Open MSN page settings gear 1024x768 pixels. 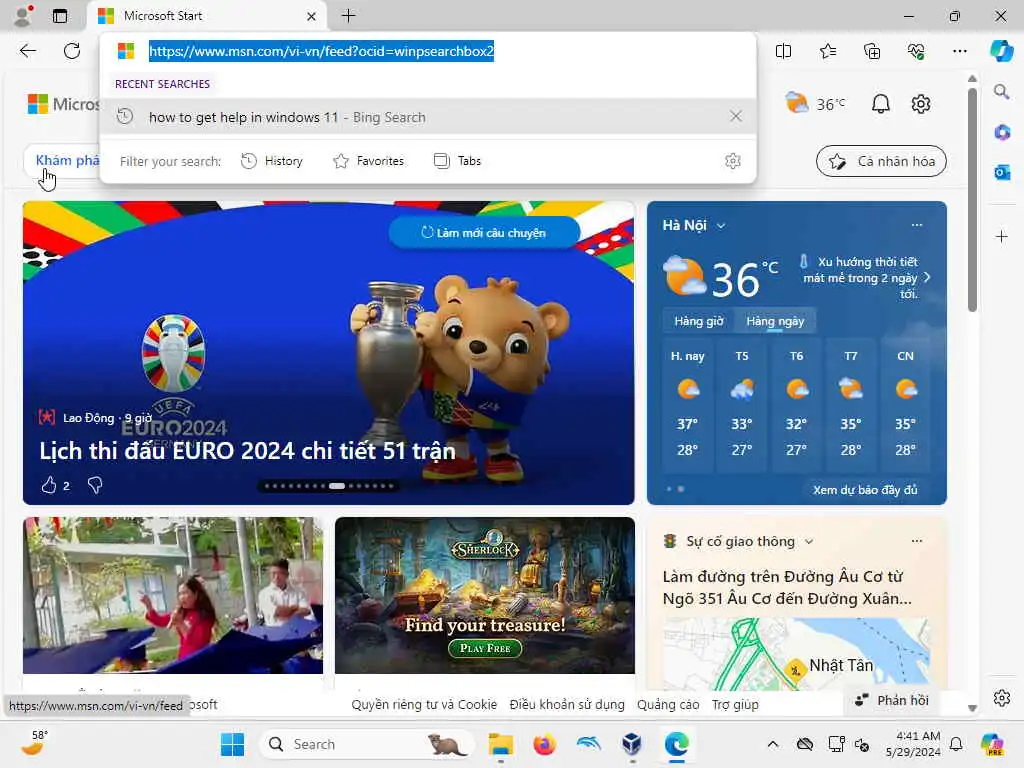pos(921,104)
